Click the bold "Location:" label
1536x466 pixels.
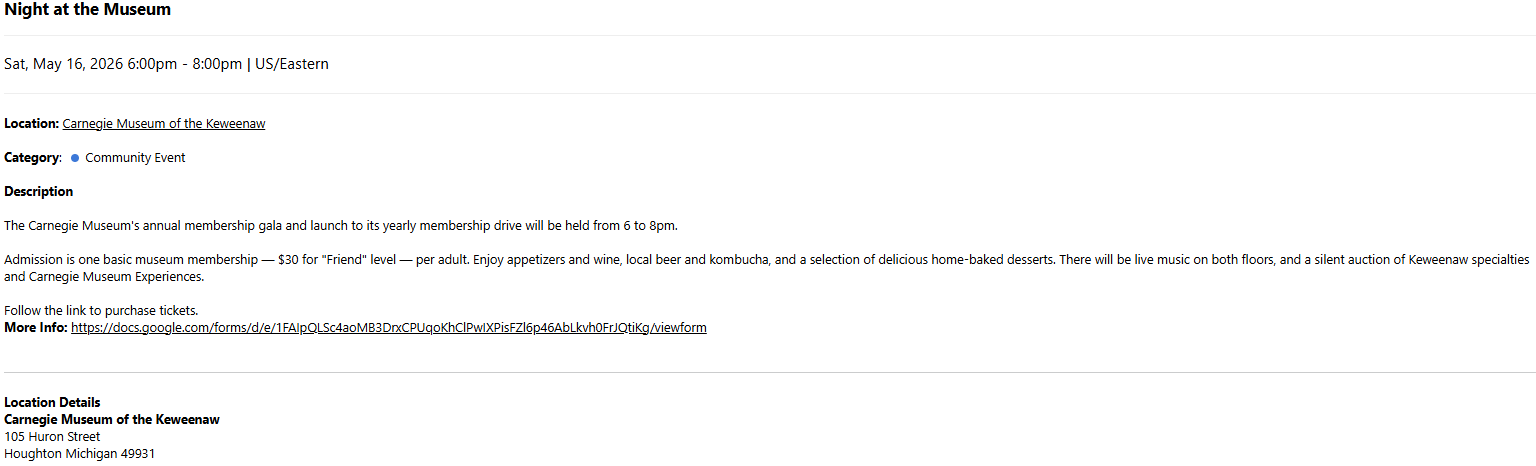31,124
